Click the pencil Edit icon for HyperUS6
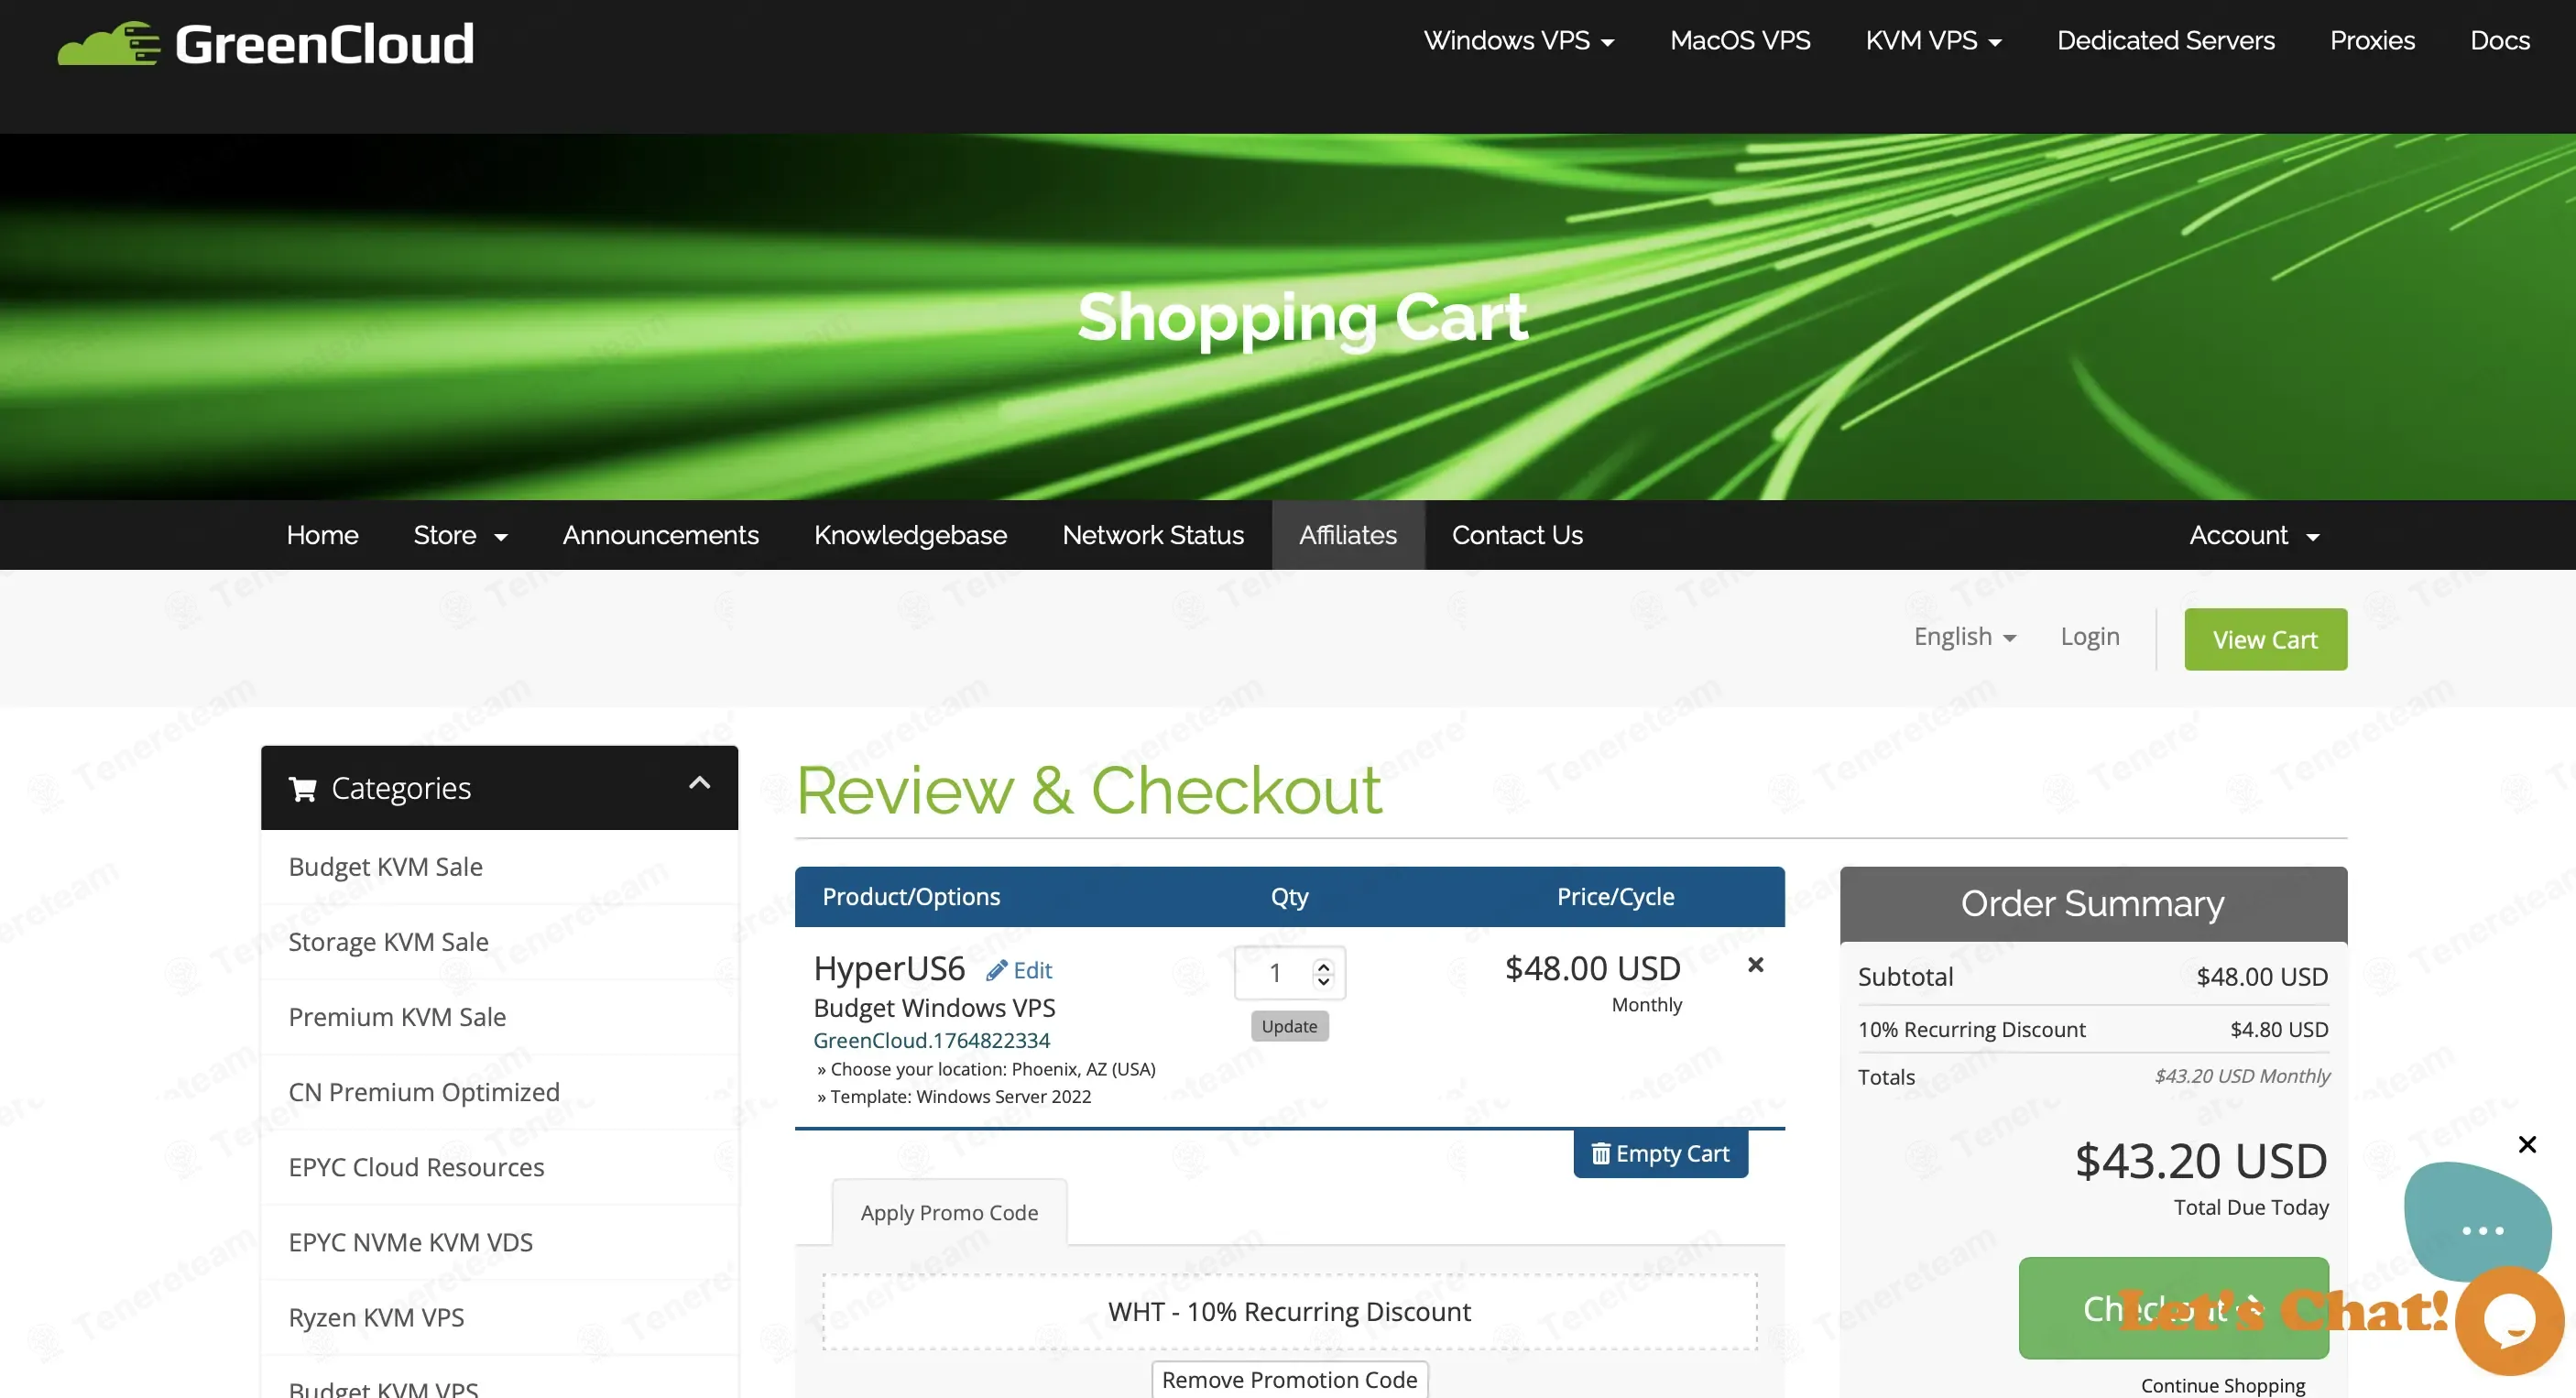 coord(996,970)
